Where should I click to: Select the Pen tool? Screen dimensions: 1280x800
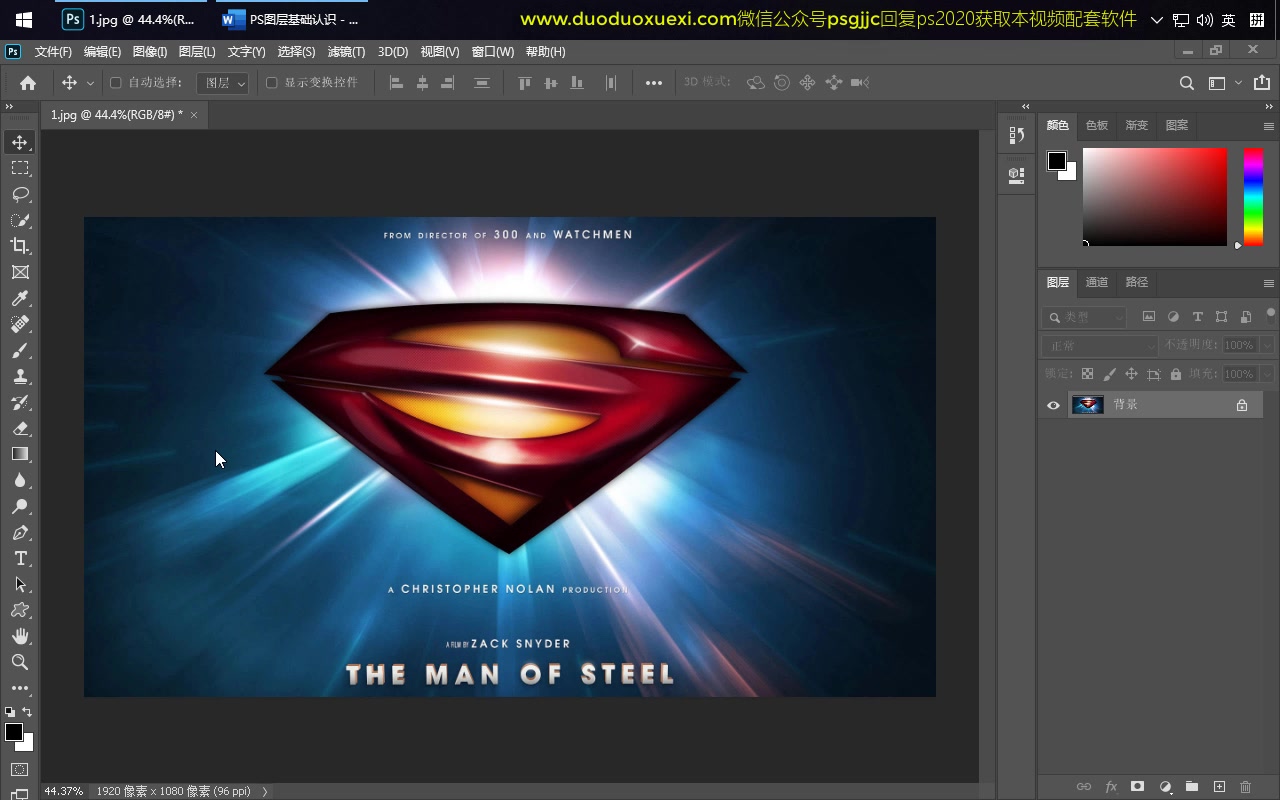pos(20,532)
